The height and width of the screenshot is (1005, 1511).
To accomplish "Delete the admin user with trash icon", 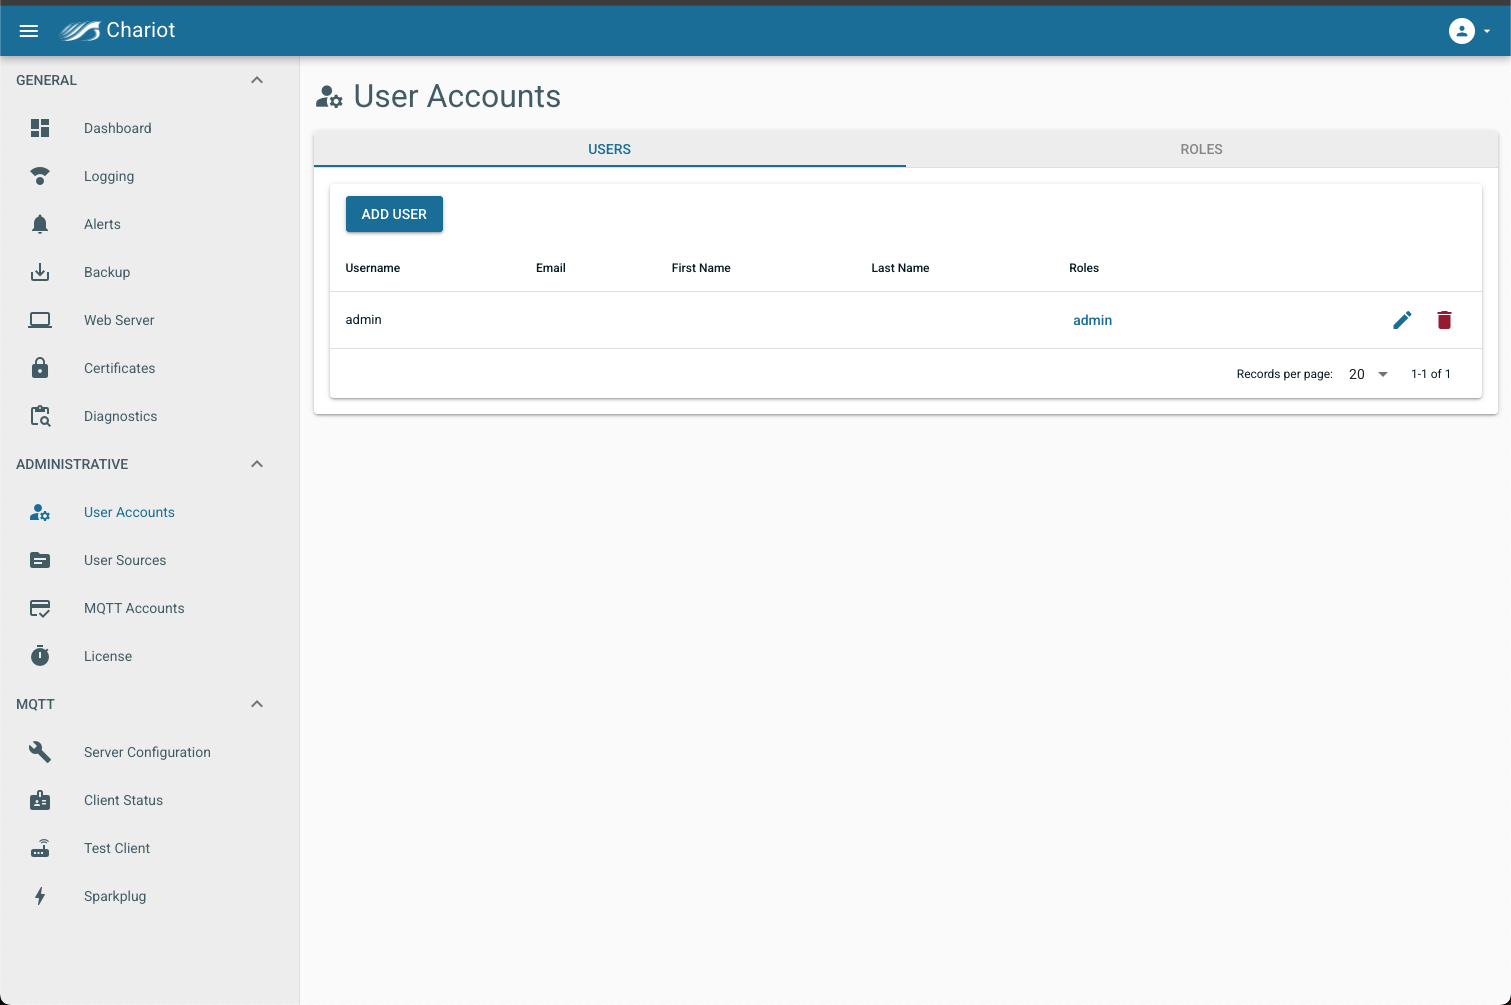I will point(1444,320).
